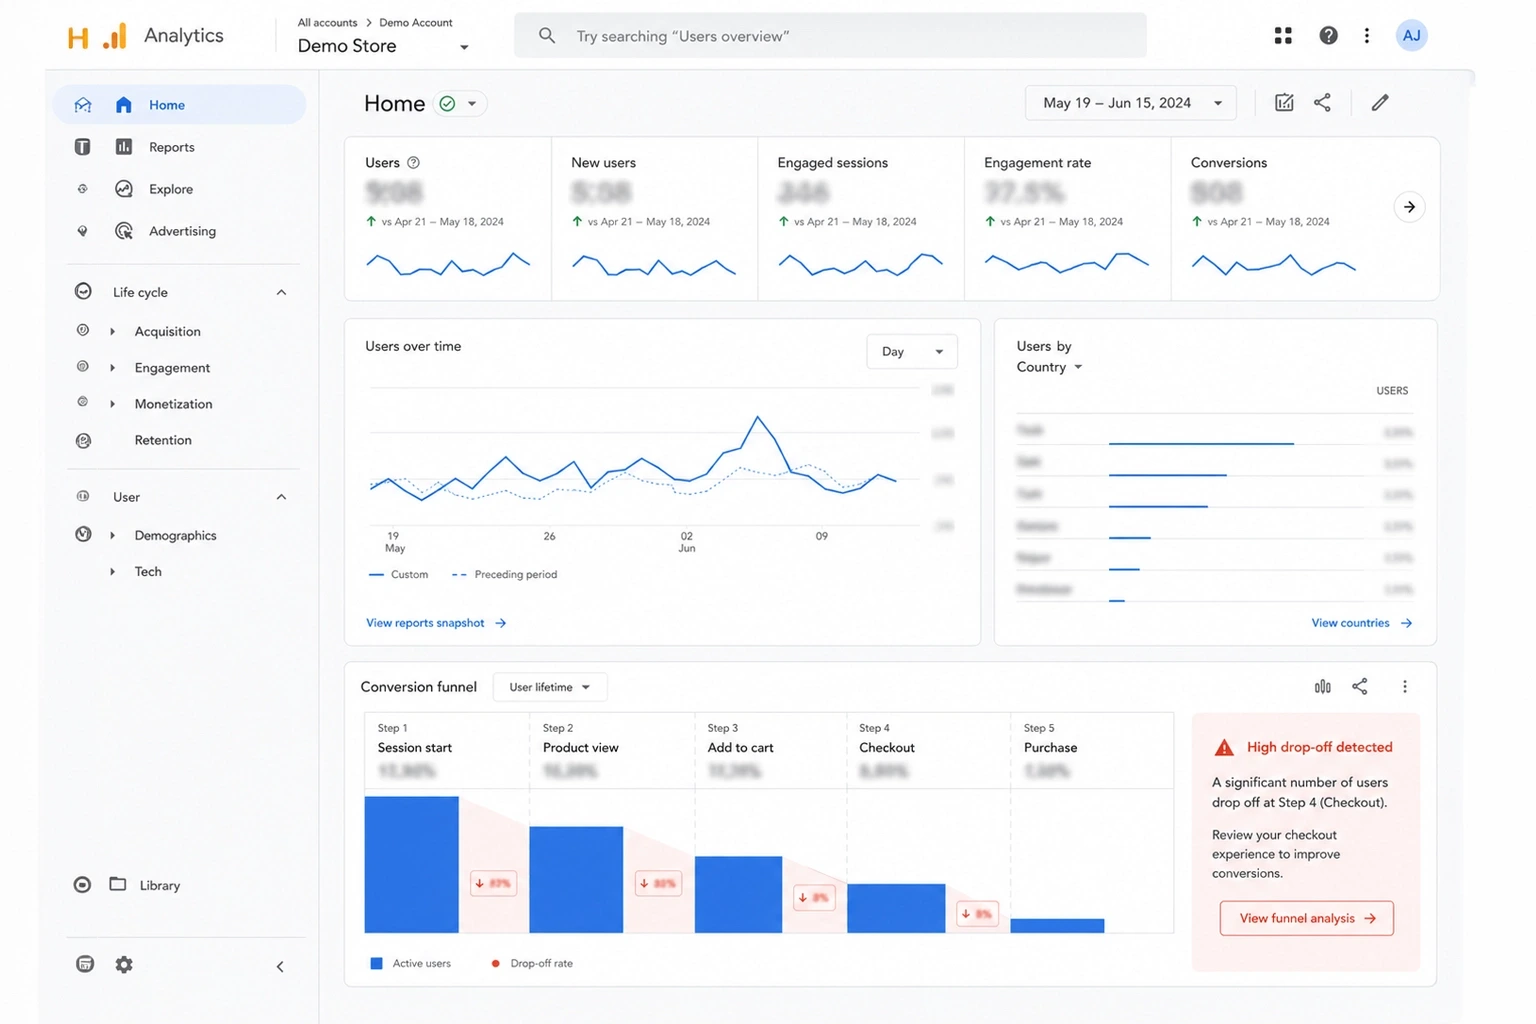Open the top bar three-dot menu
The image size is (1536, 1024).
tap(1367, 36)
